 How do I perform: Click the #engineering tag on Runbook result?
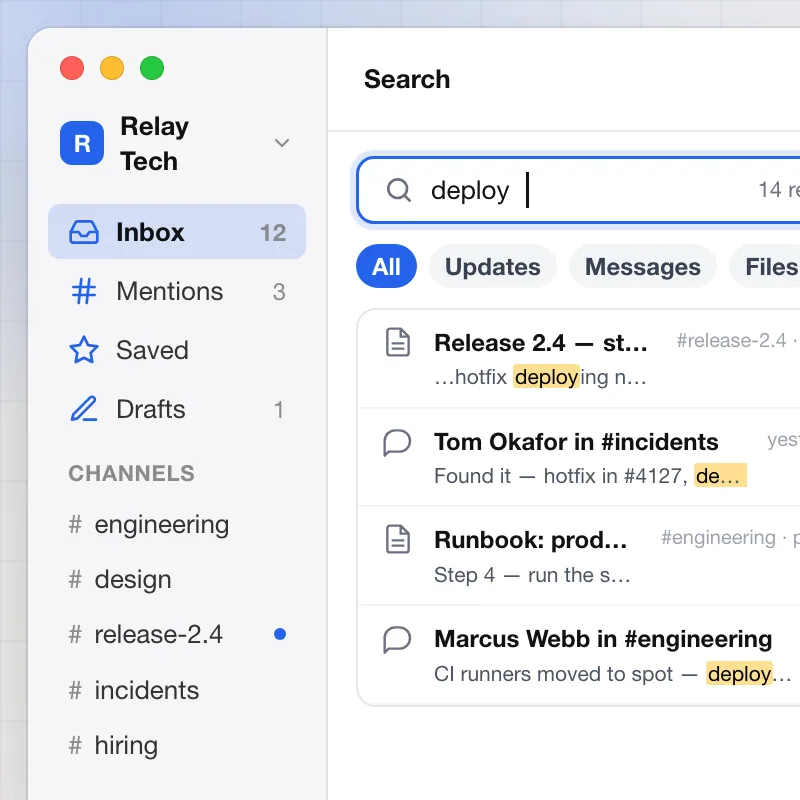[718, 538]
